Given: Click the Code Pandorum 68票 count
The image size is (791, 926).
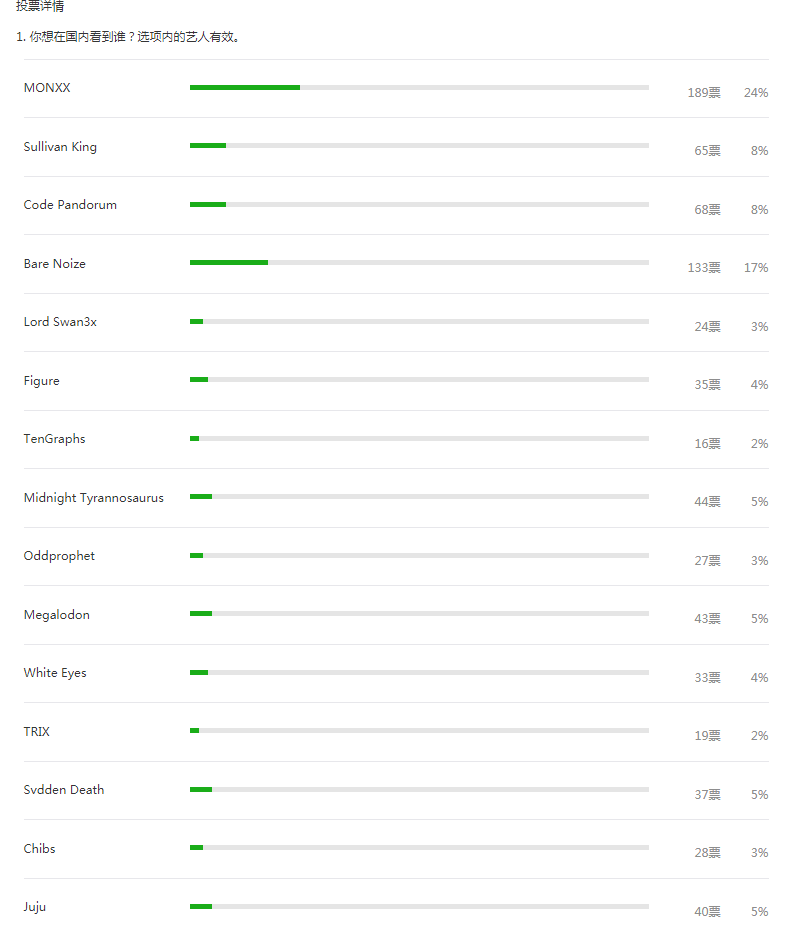Looking at the screenshot, I should pyautogui.click(x=707, y=210).
